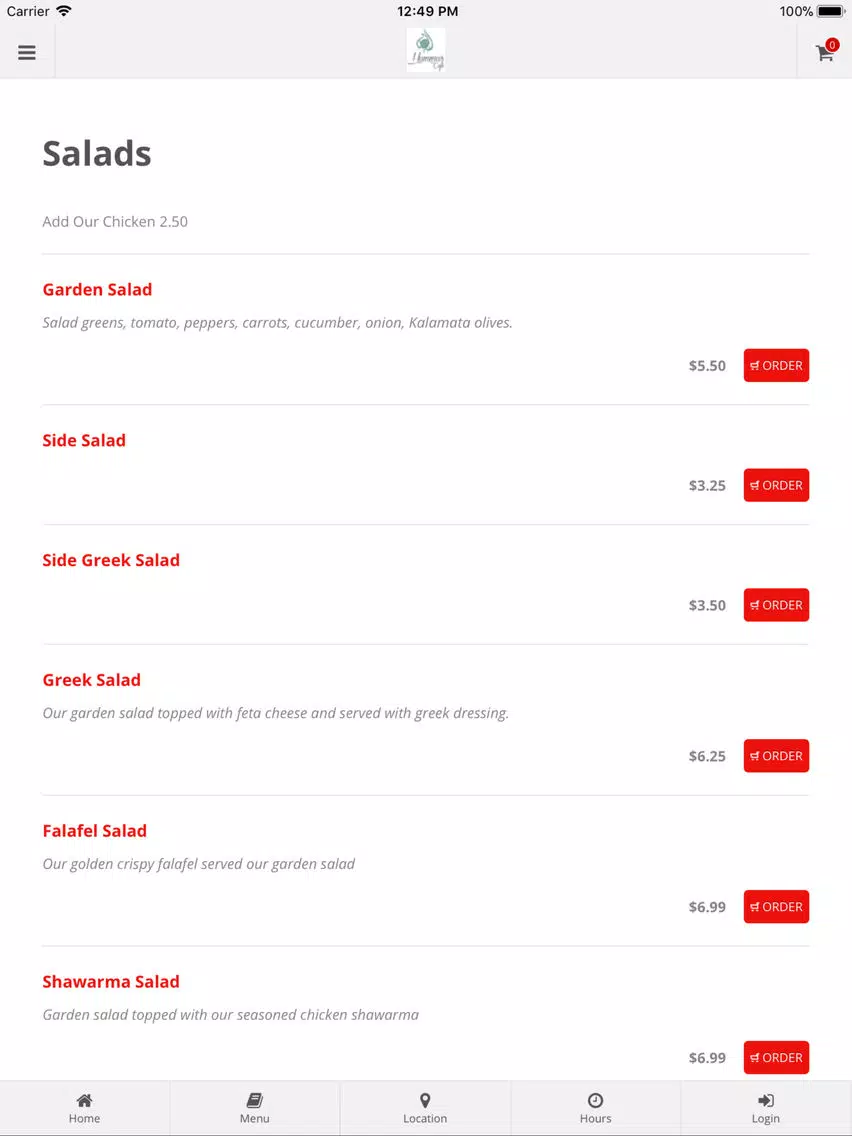
Task: Tap the Side Salad heading
Action: click(84, 440)
